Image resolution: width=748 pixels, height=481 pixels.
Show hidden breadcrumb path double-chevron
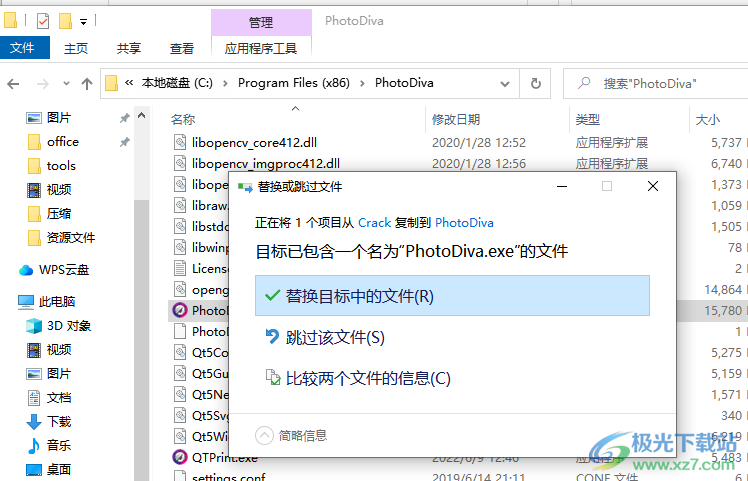pyautogui.click(x=129, y=83)
